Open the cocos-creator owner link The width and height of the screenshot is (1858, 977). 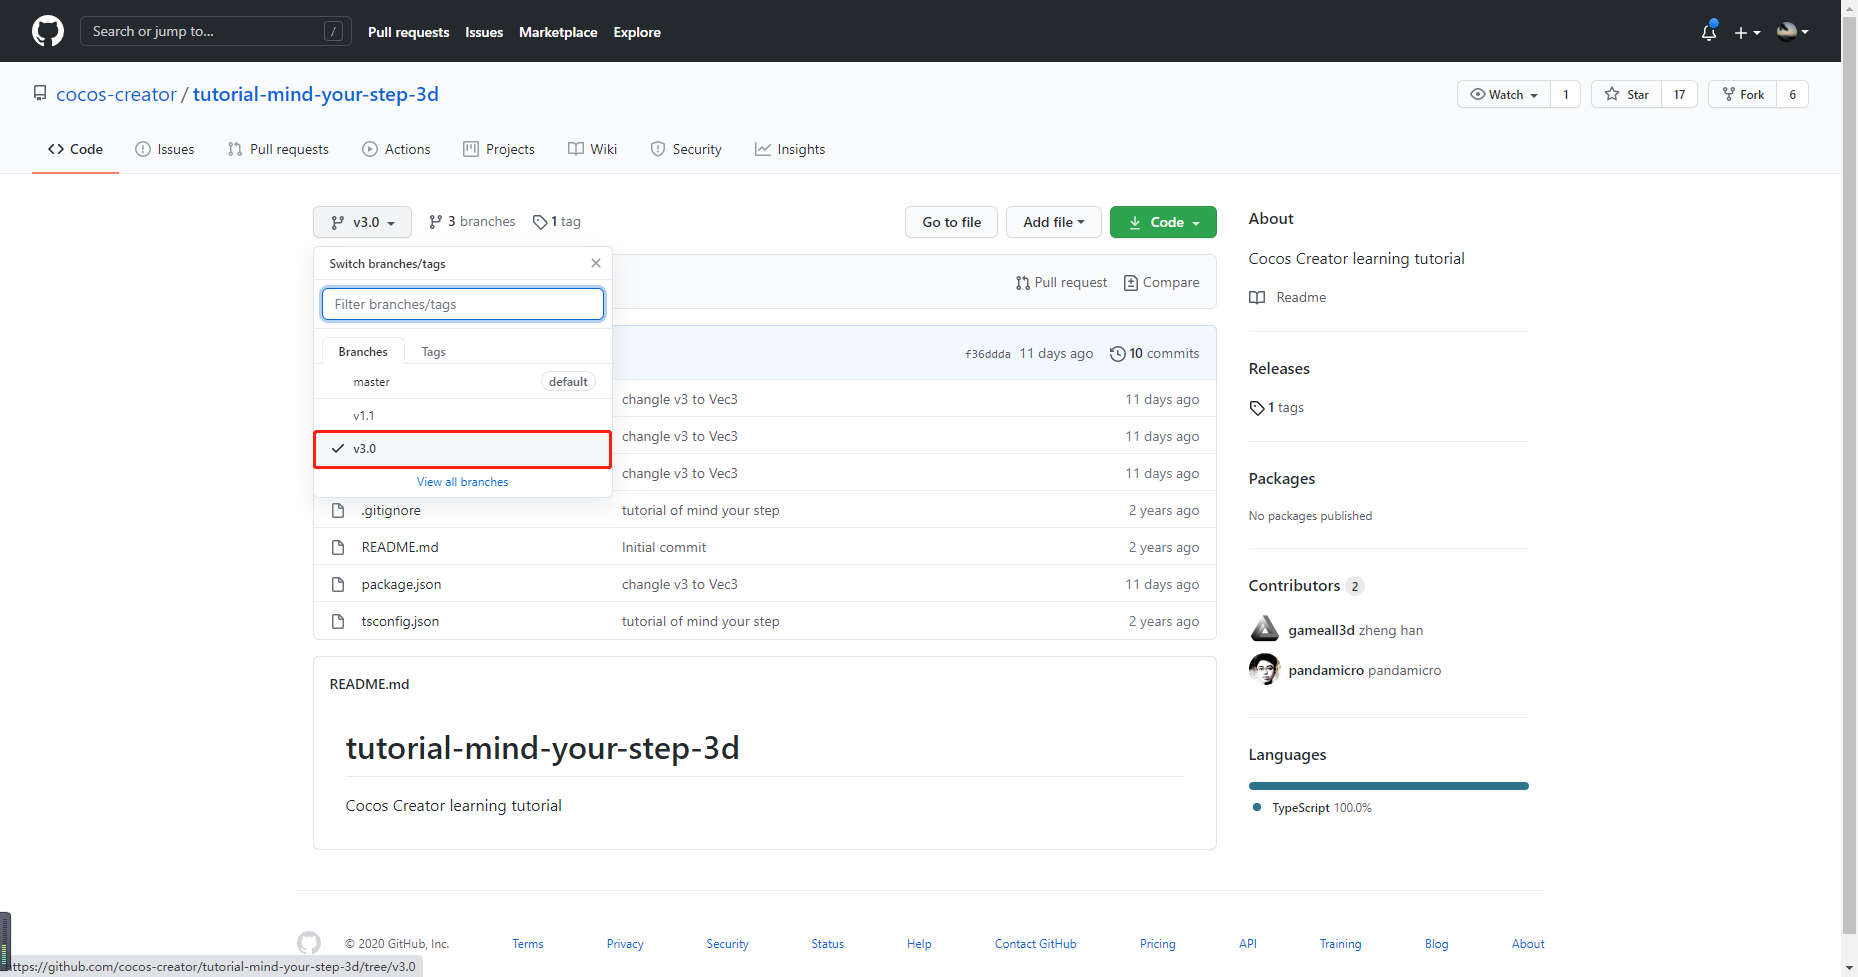click(x=116, y=94)
